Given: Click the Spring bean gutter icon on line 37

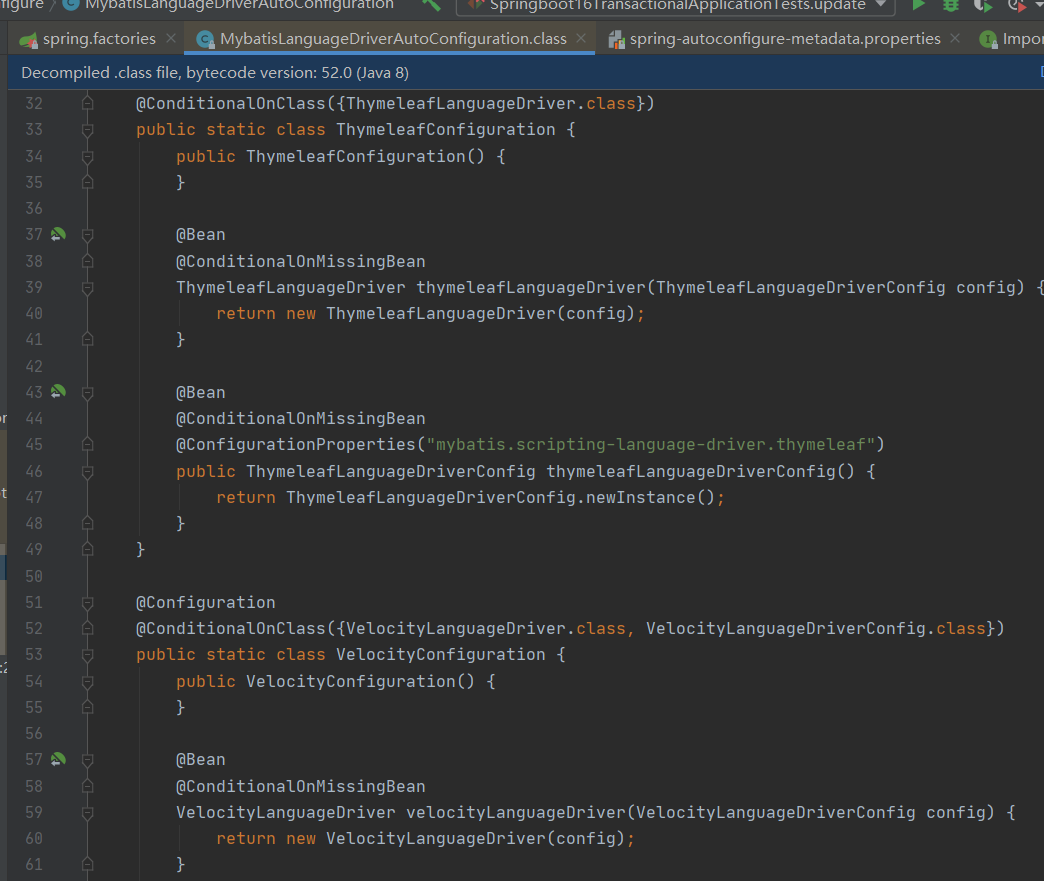Looking at the screenshot, I should coord(59,234).
